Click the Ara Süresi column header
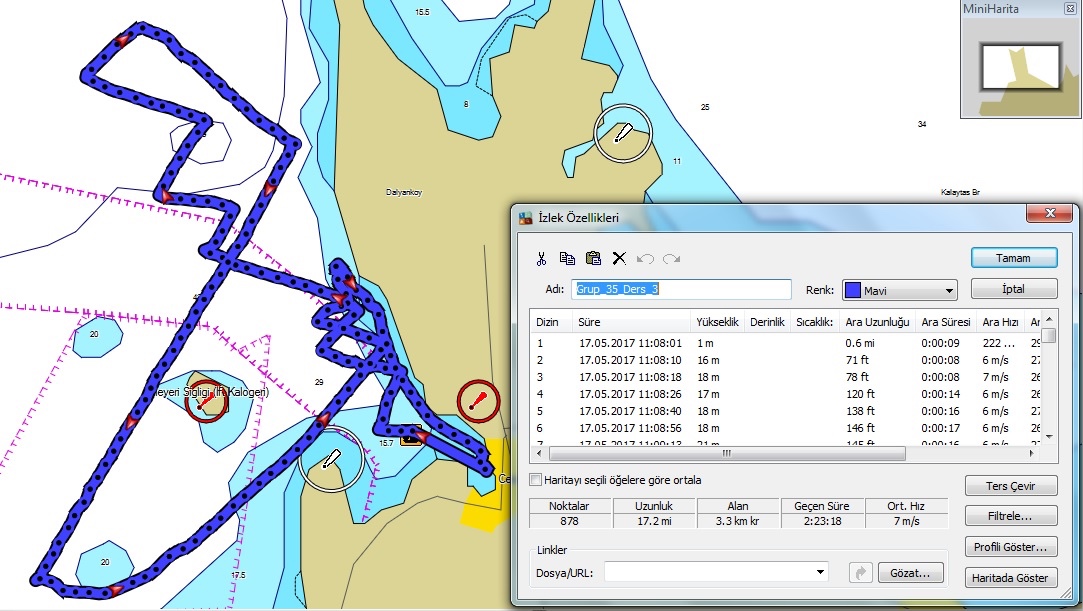The height and width of the screenshot is (611, 1083). (x=946, y=322)
